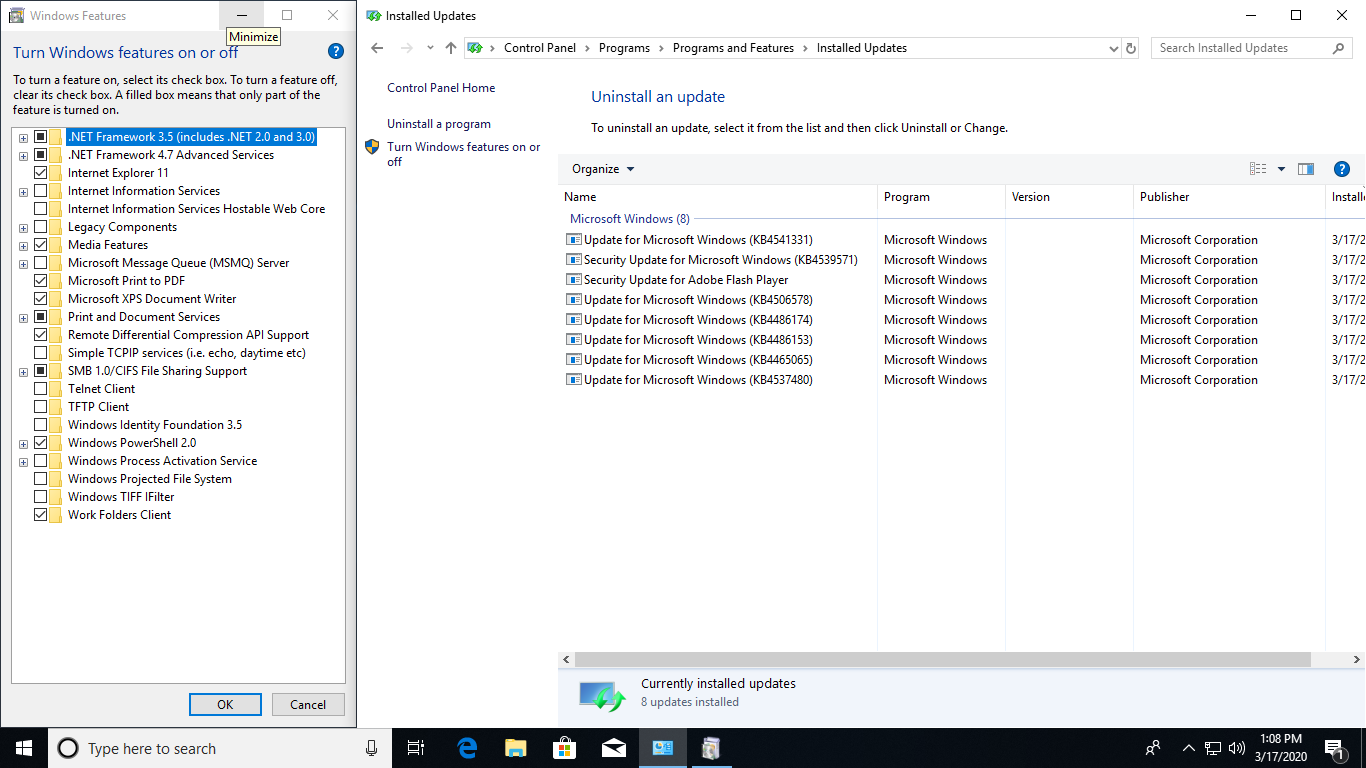1366x768 pixels.
Task: Click the Cortana microphone icon
Action: [372, 748]
